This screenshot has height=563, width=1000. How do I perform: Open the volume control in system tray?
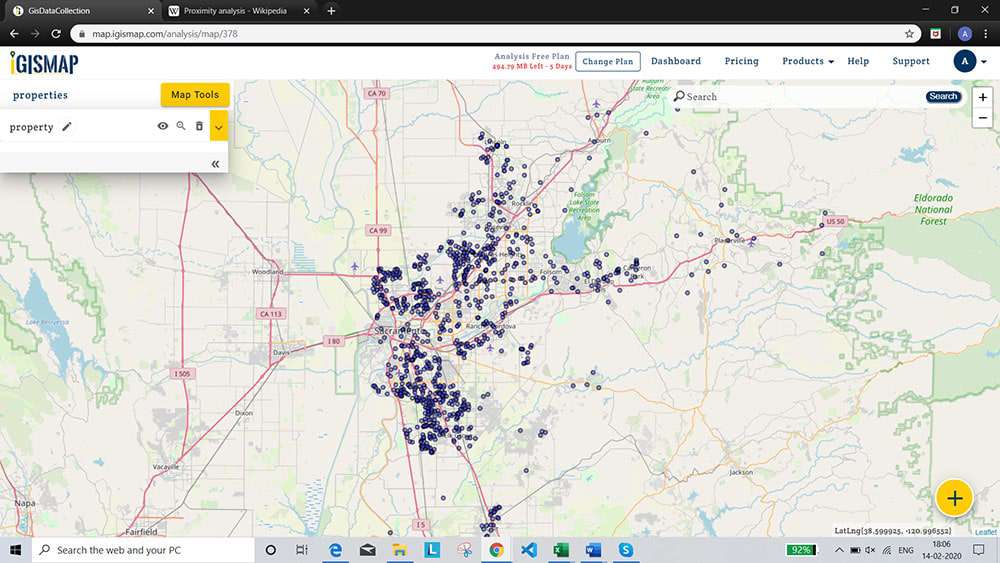(x=871, y=550)
